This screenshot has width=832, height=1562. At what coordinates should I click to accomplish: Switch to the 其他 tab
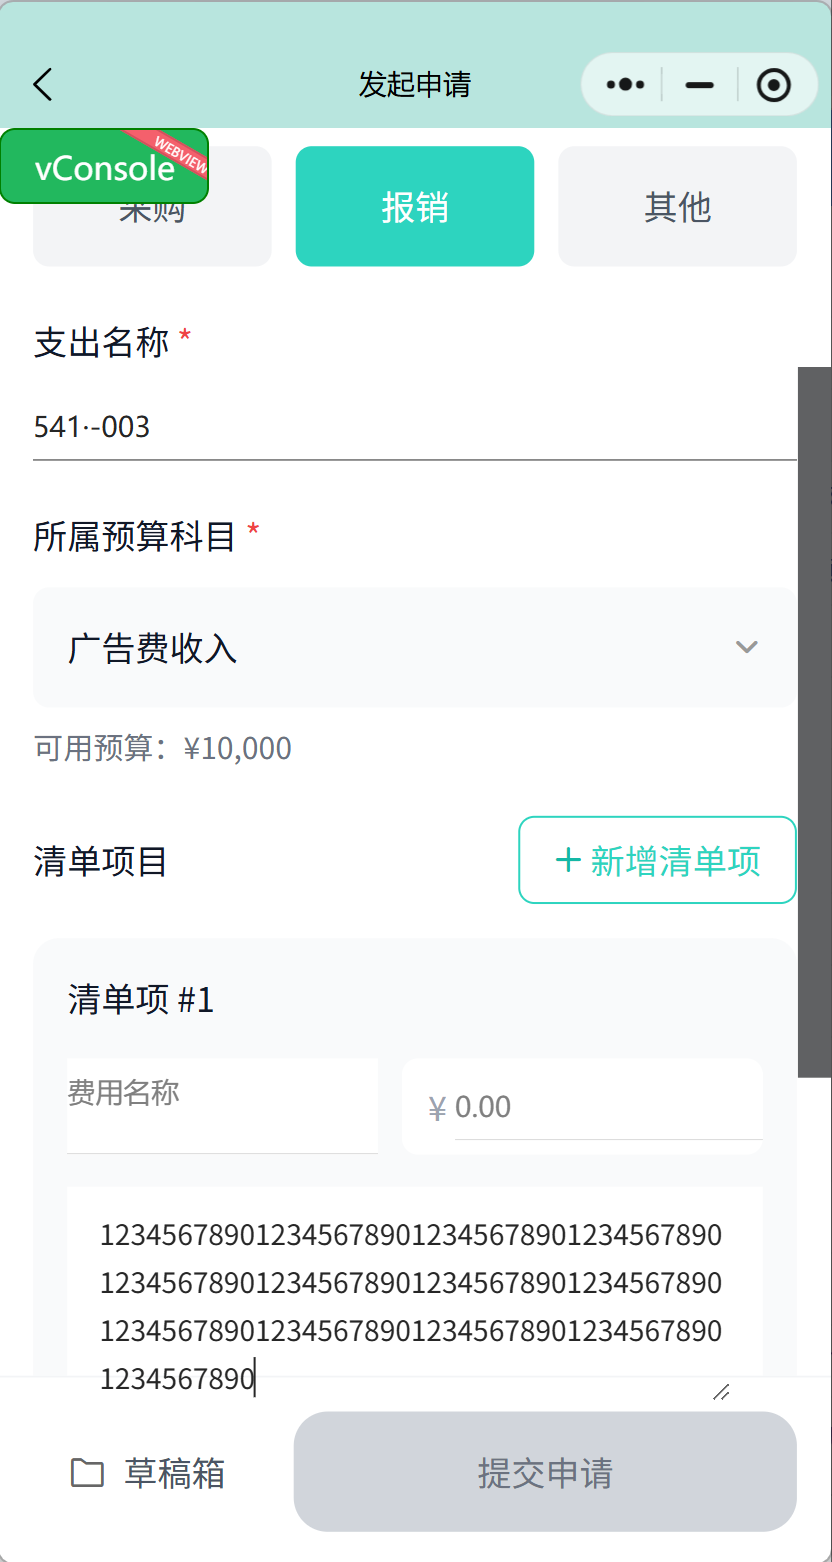click(x=677, y=206)
